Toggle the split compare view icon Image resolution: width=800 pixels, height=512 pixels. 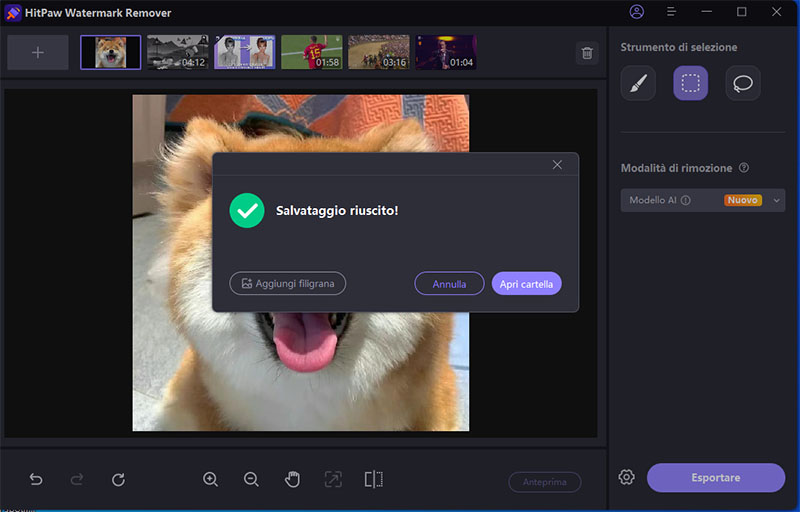374,480
